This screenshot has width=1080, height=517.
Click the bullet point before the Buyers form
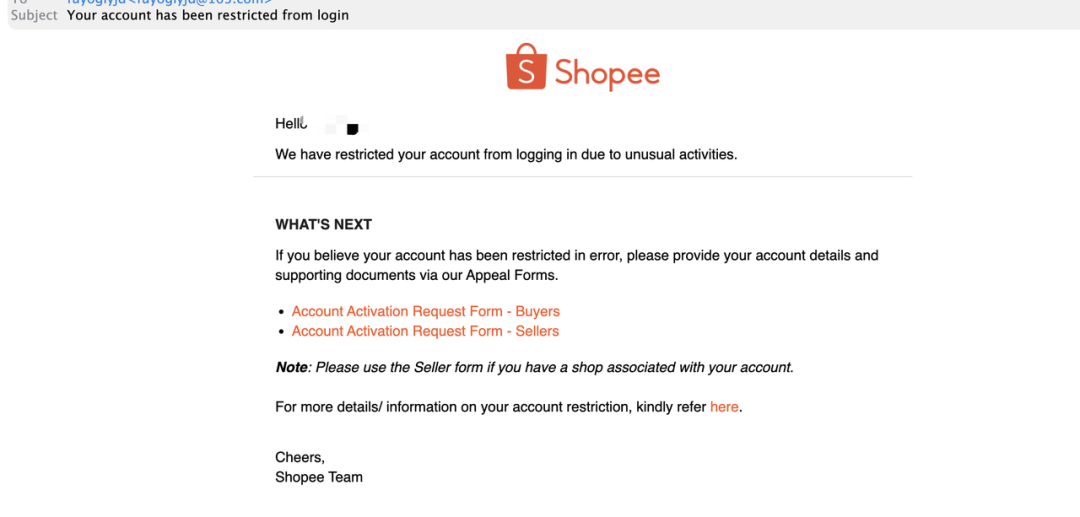(x=281, y=312)
